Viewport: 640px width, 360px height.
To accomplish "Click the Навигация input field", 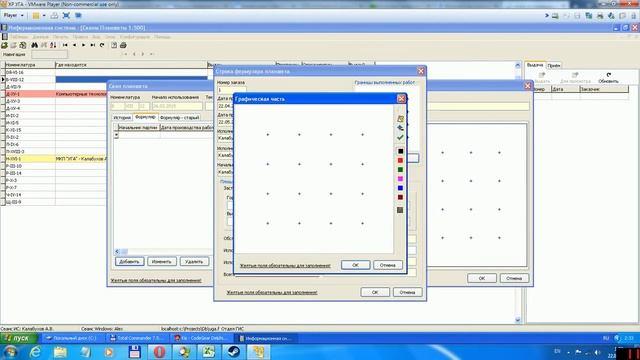I will (49, 54).
